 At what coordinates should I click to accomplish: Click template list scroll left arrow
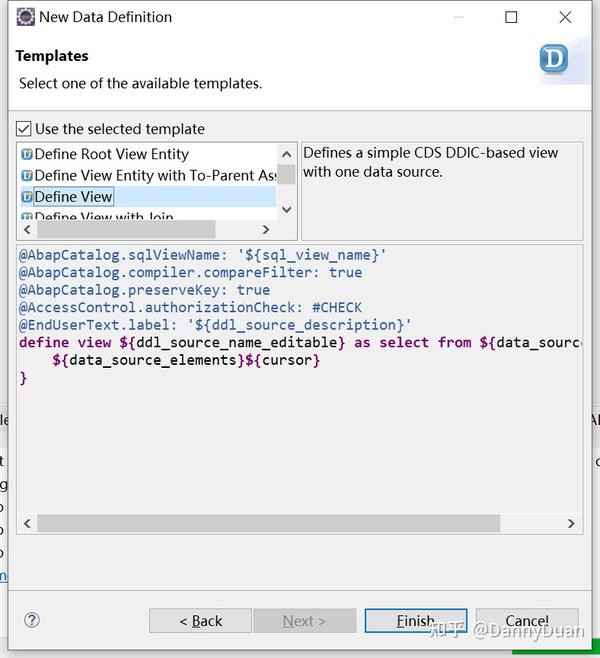coord(27,230)
